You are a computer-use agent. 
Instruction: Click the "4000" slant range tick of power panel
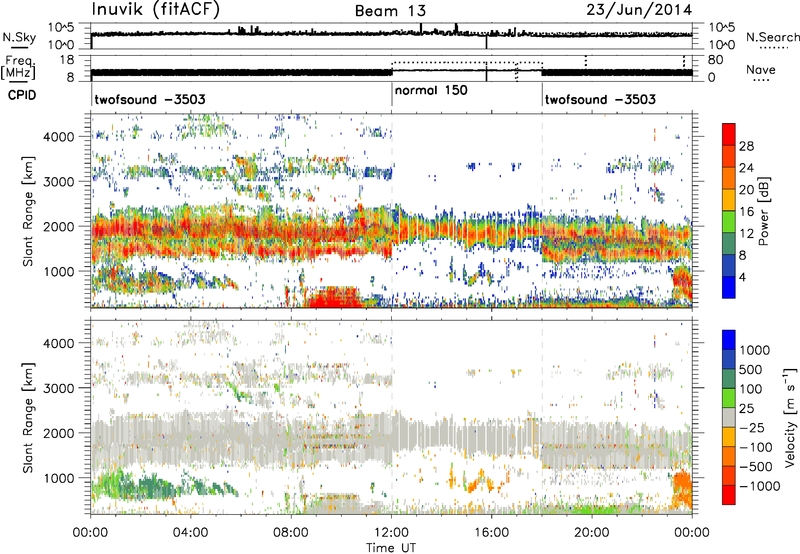(x=58, y=137)
